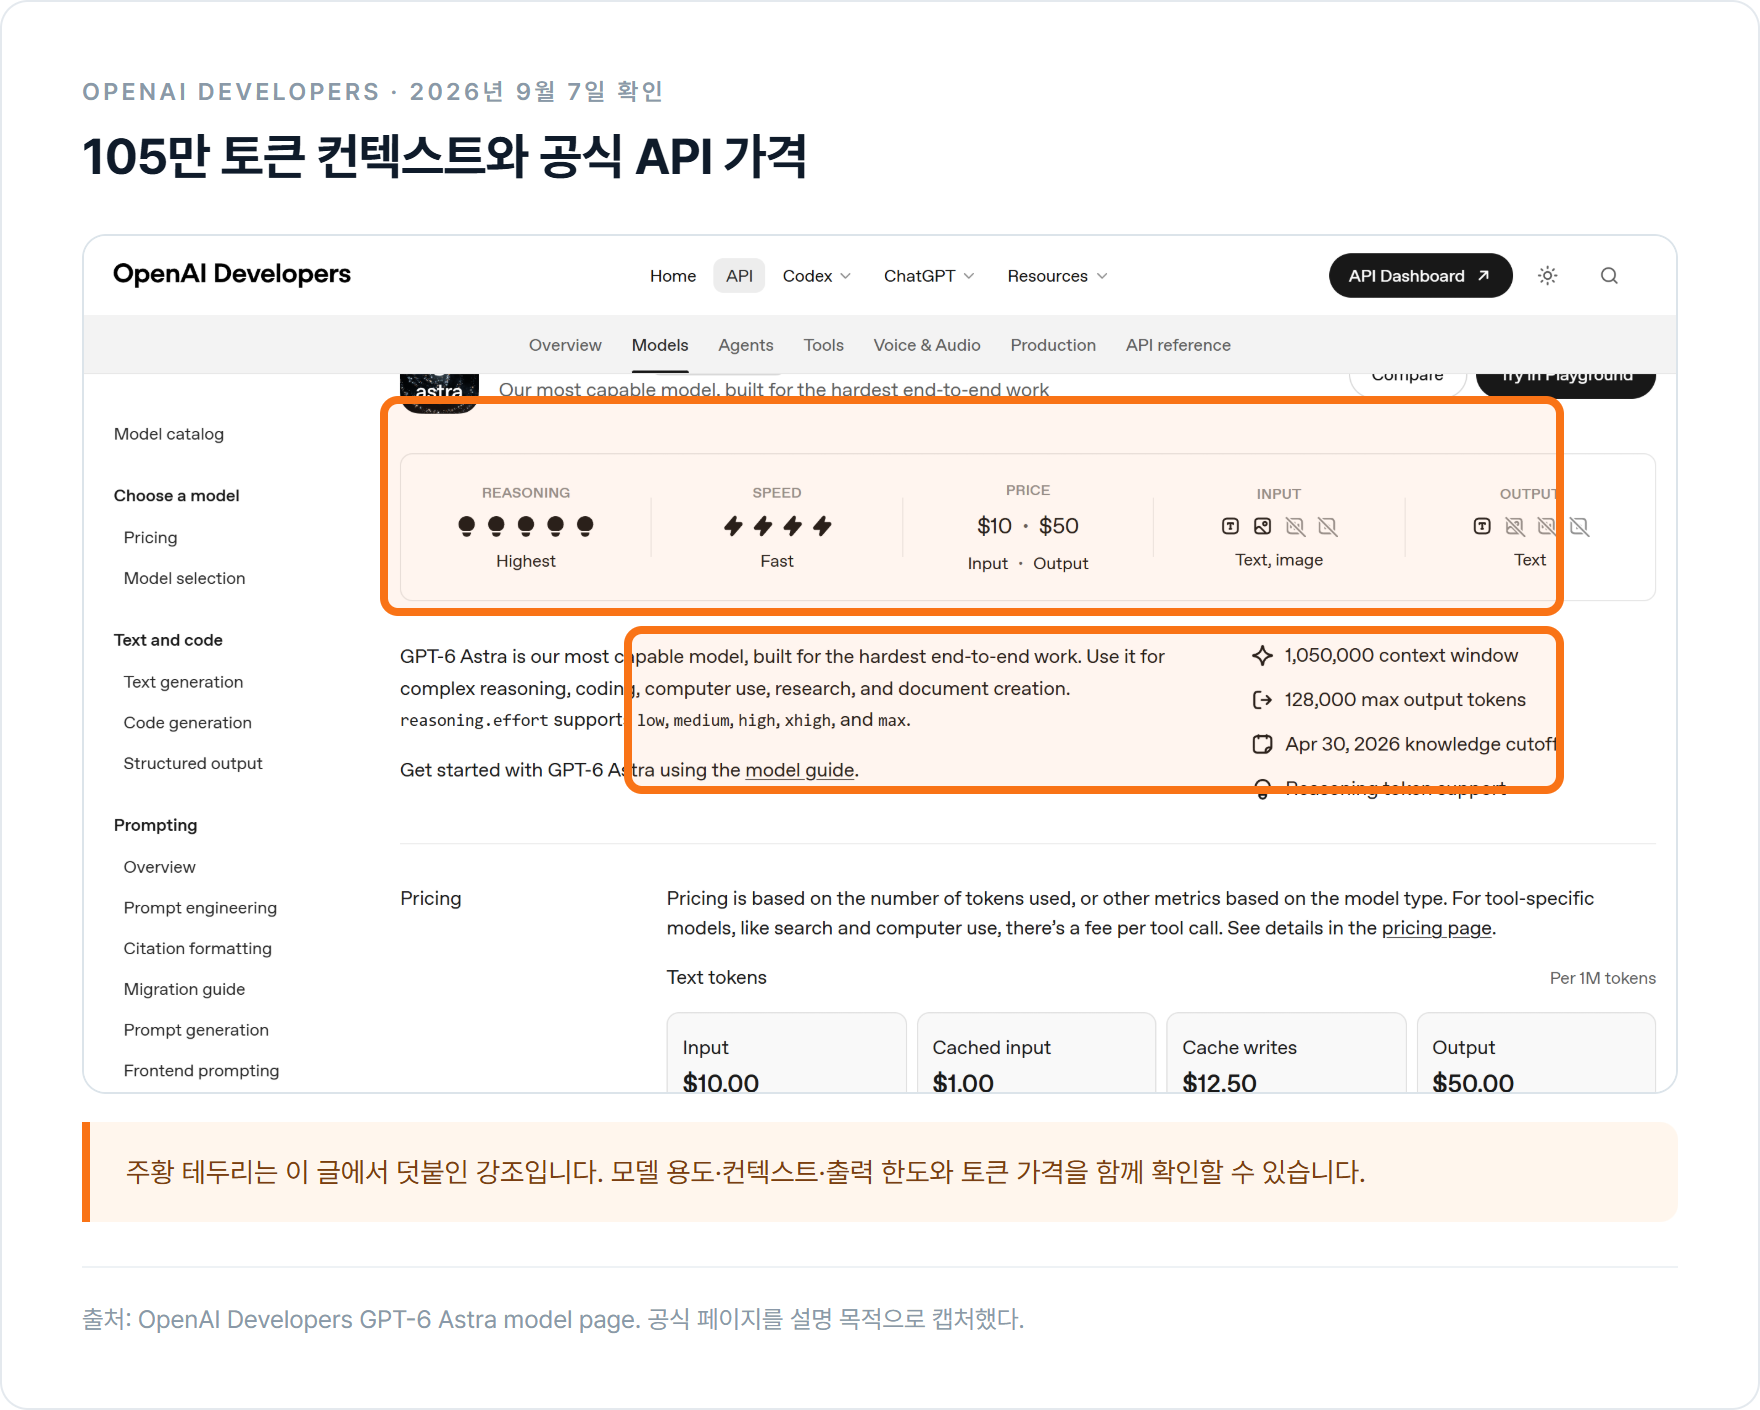Click the Input $10.00 price card
The image size is (1760, 1410).
786,1053
